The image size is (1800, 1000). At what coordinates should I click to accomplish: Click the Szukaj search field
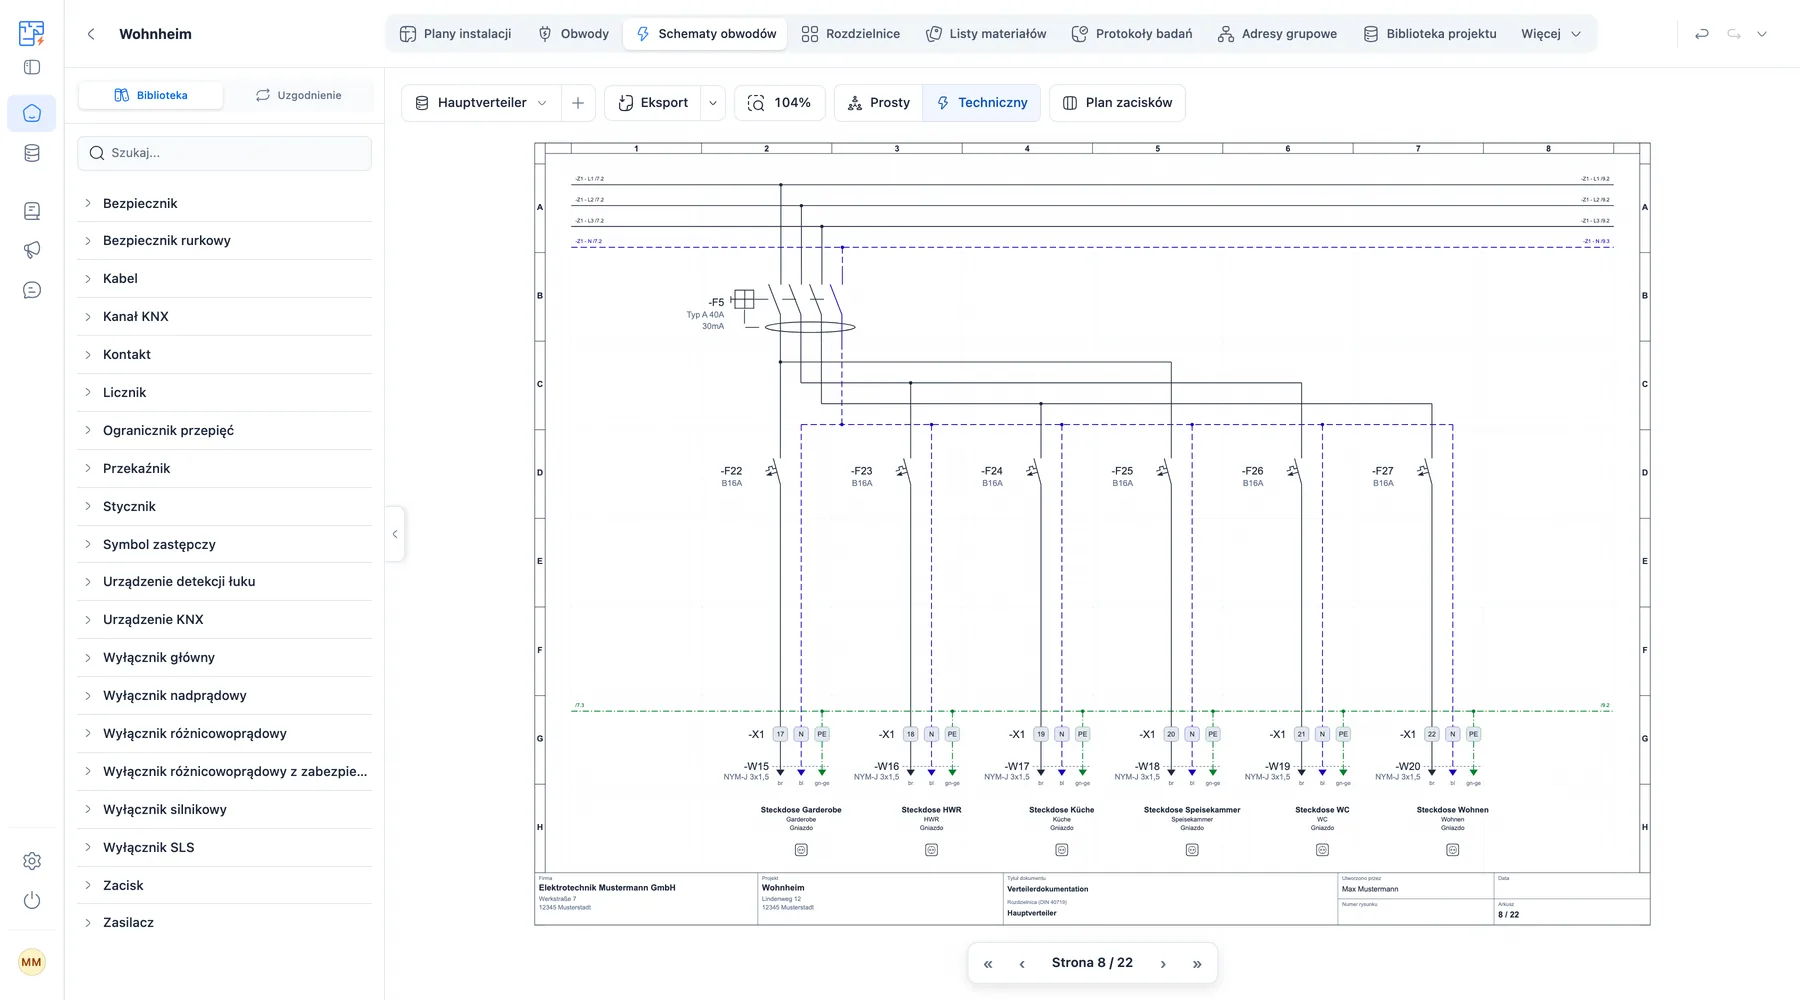(x=224, y=153)
